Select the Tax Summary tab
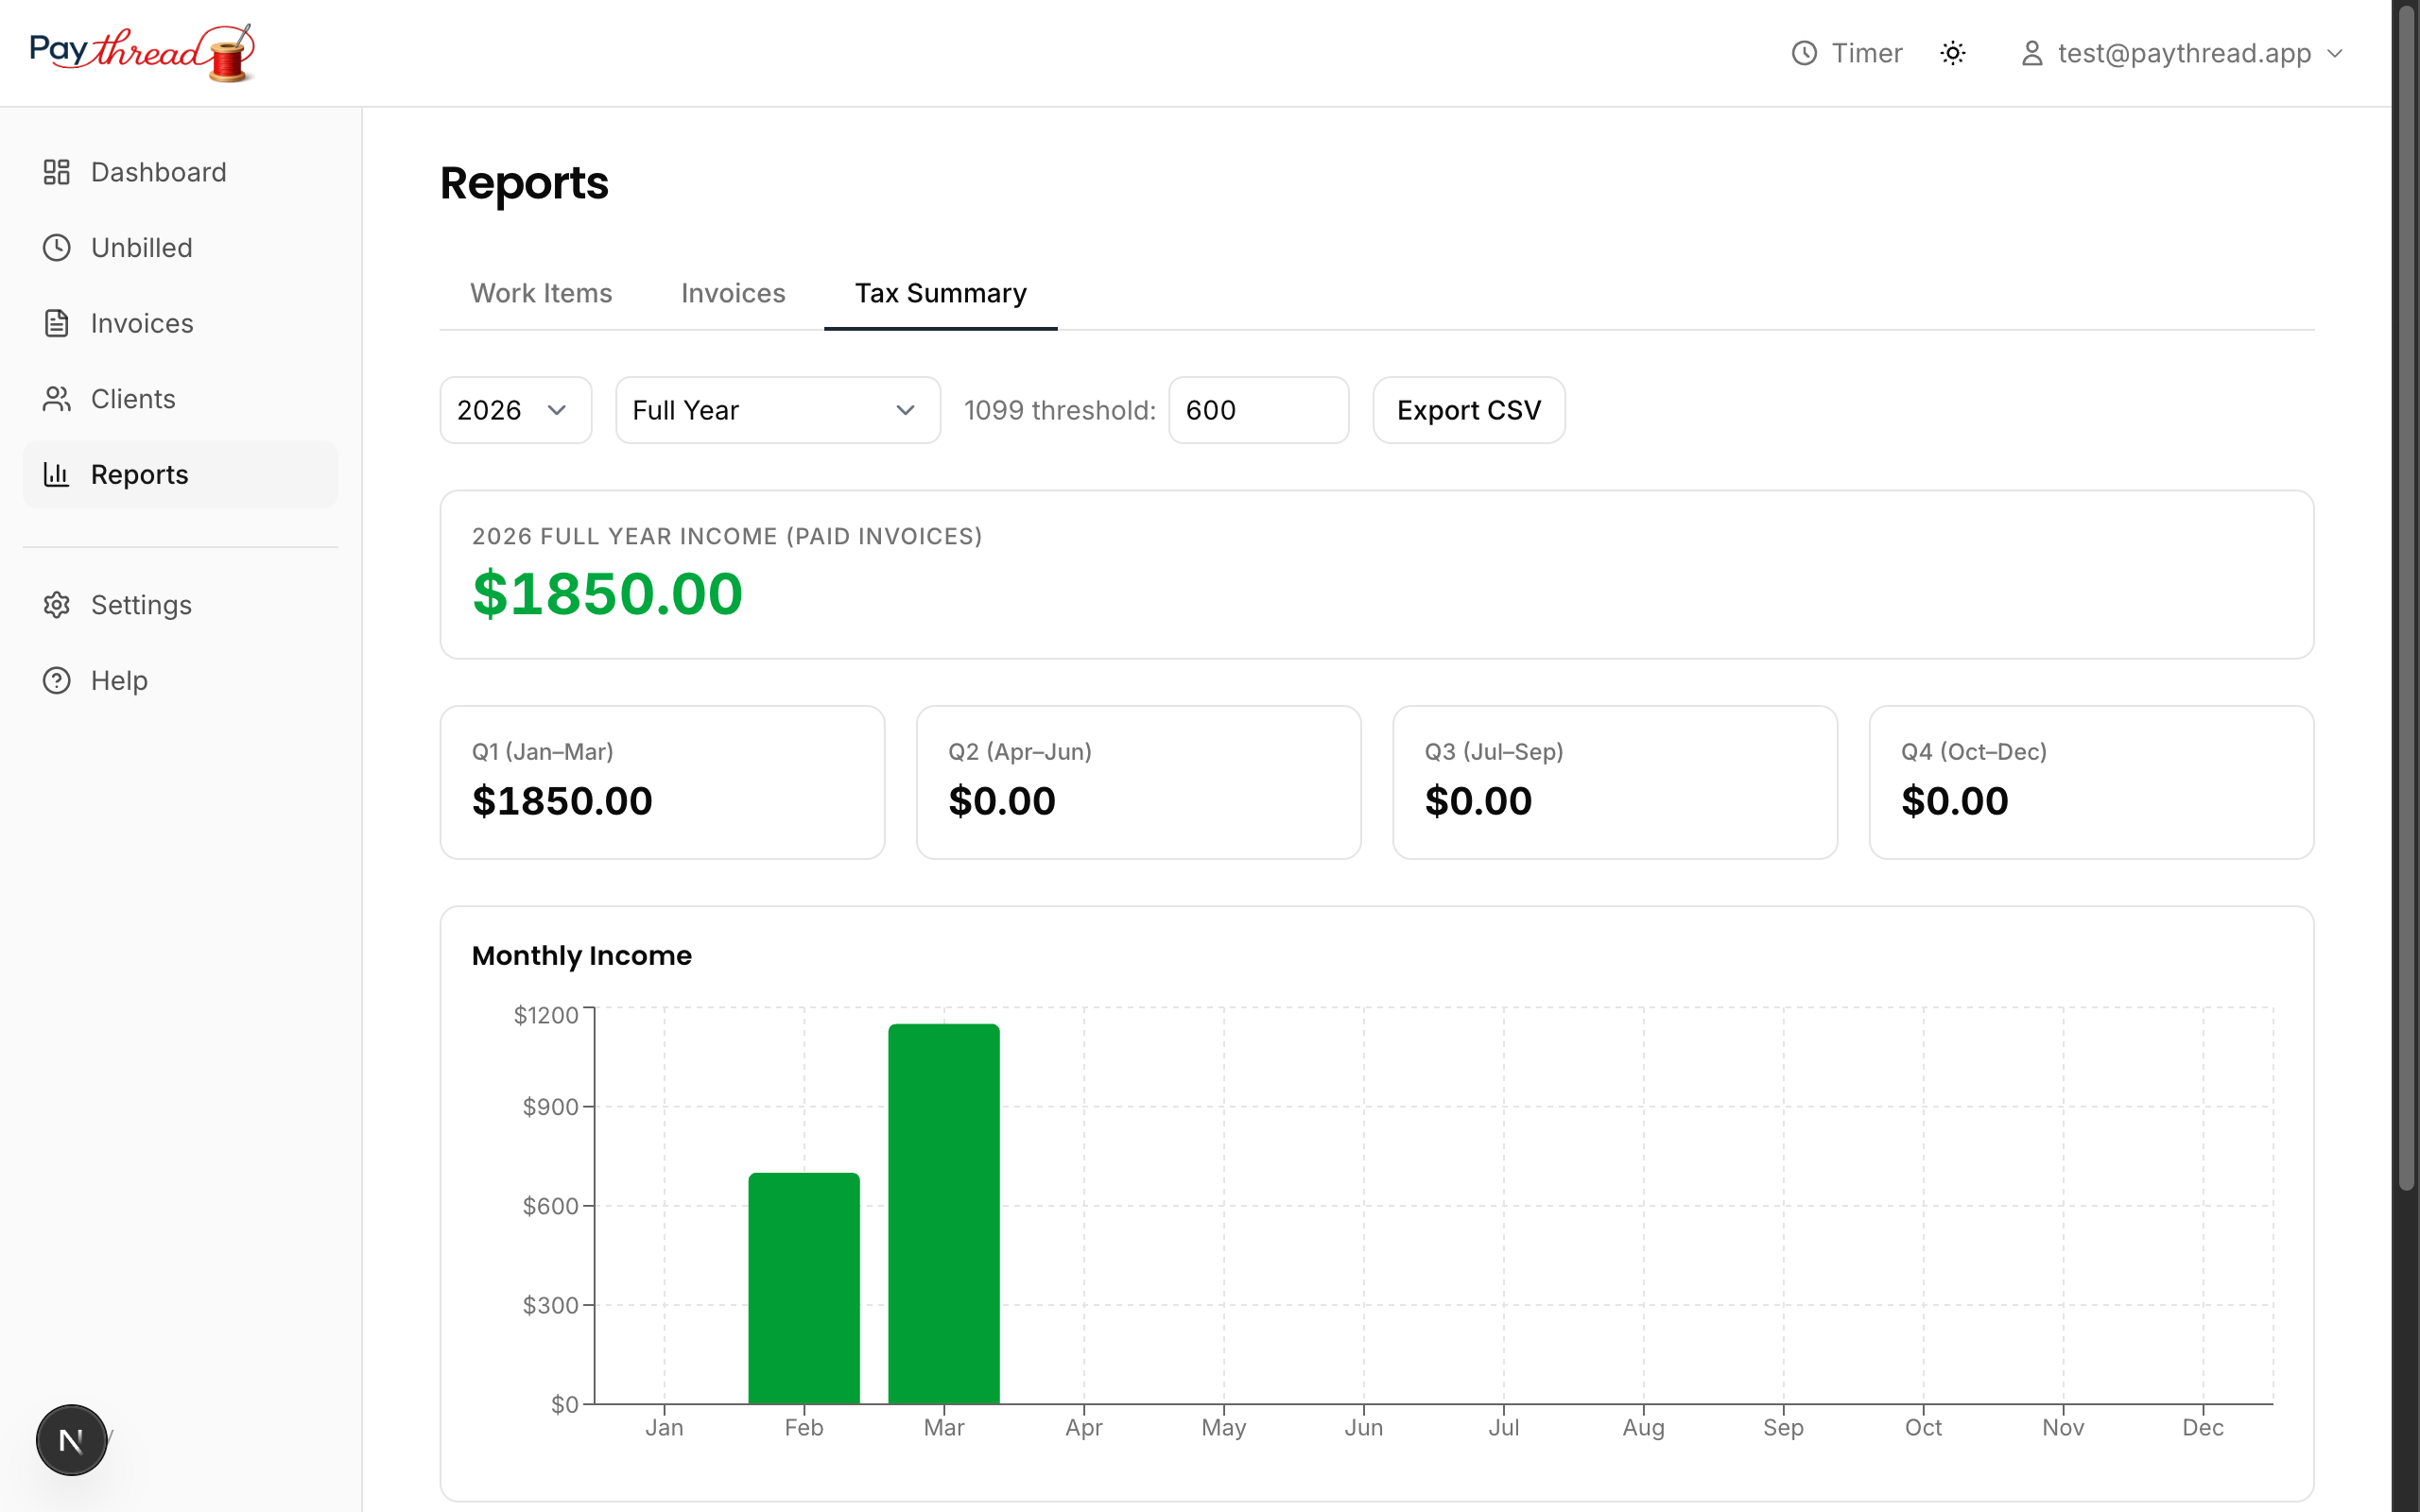2420x1512 pixels. (x=939, y=293)
